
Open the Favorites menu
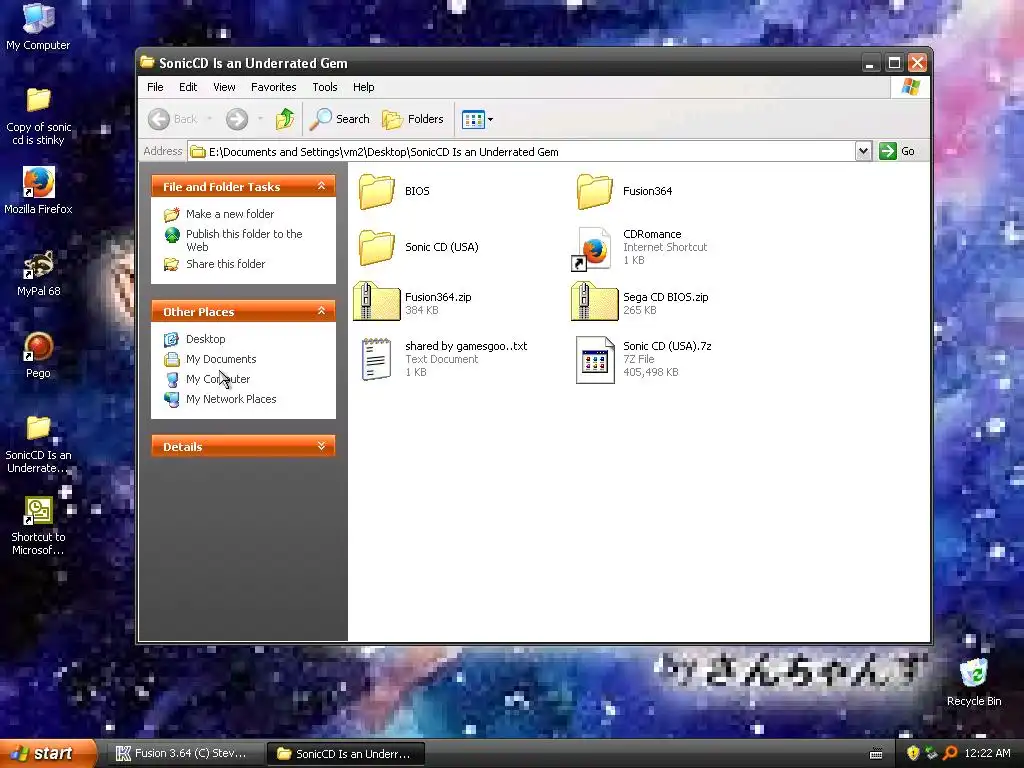(274, 87)
